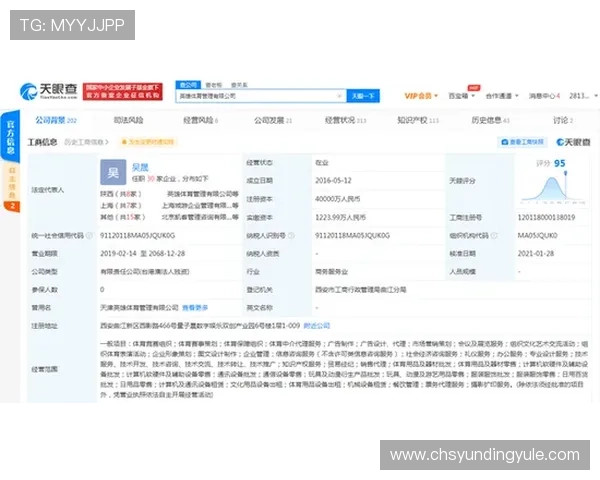Open the 讨论 tab

click(563, 120)
